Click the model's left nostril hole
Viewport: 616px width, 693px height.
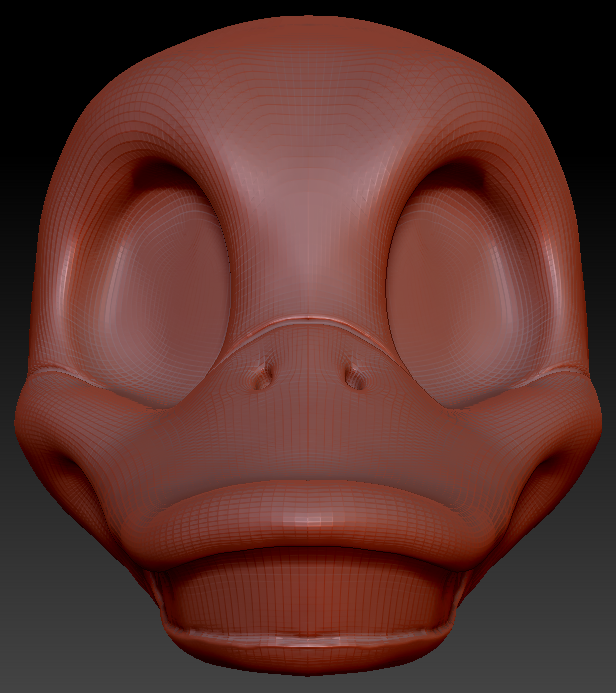(x=265, y=377)
